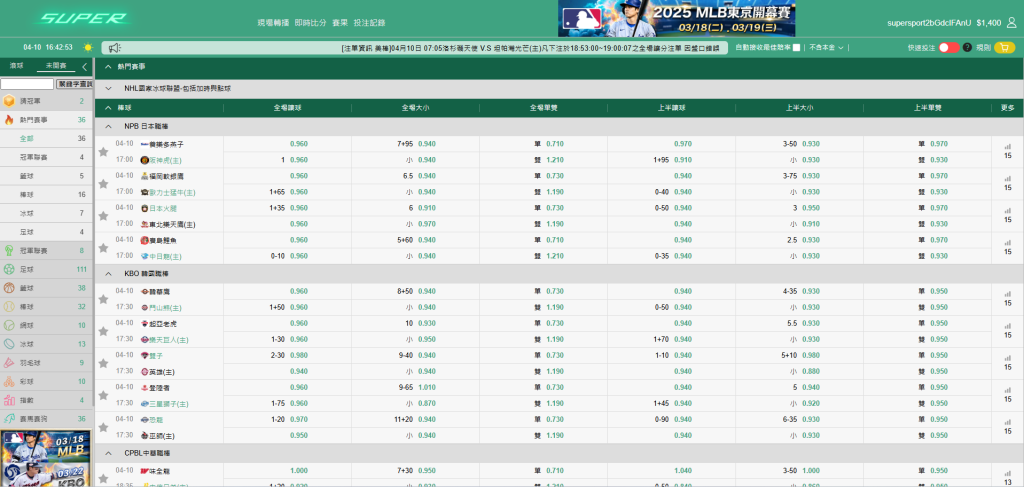This screenshot has width=1024, height=487.
Task: Click the black question mark help icon
Action: click(967, 48)
